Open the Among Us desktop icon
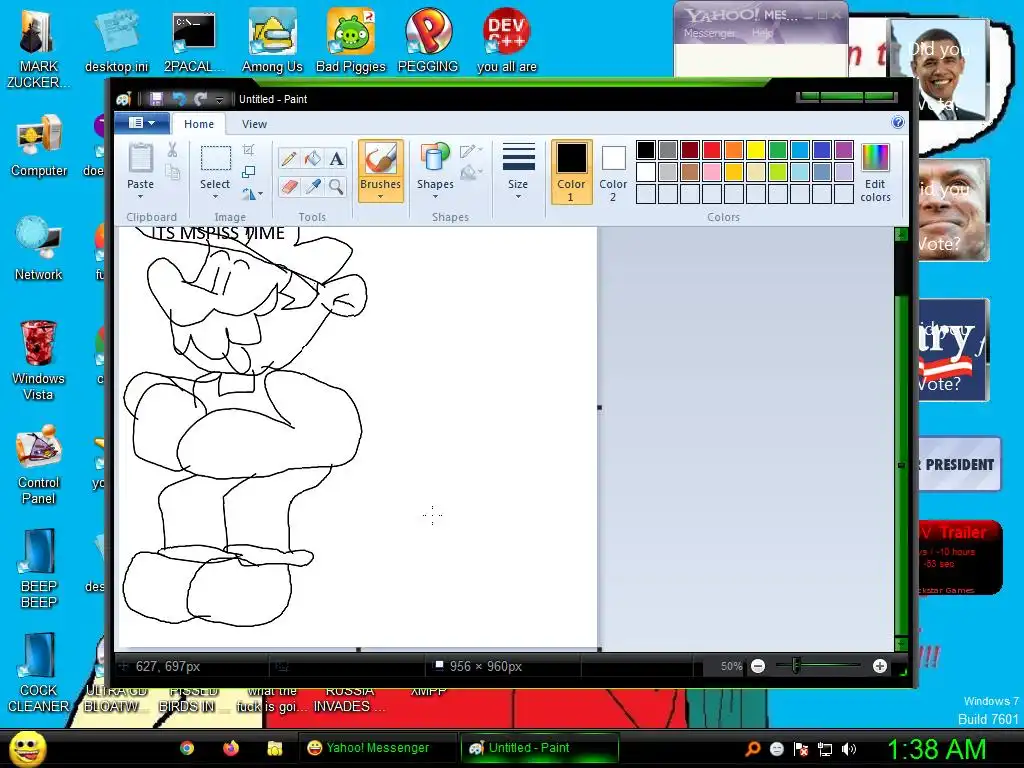 (272, 40)
